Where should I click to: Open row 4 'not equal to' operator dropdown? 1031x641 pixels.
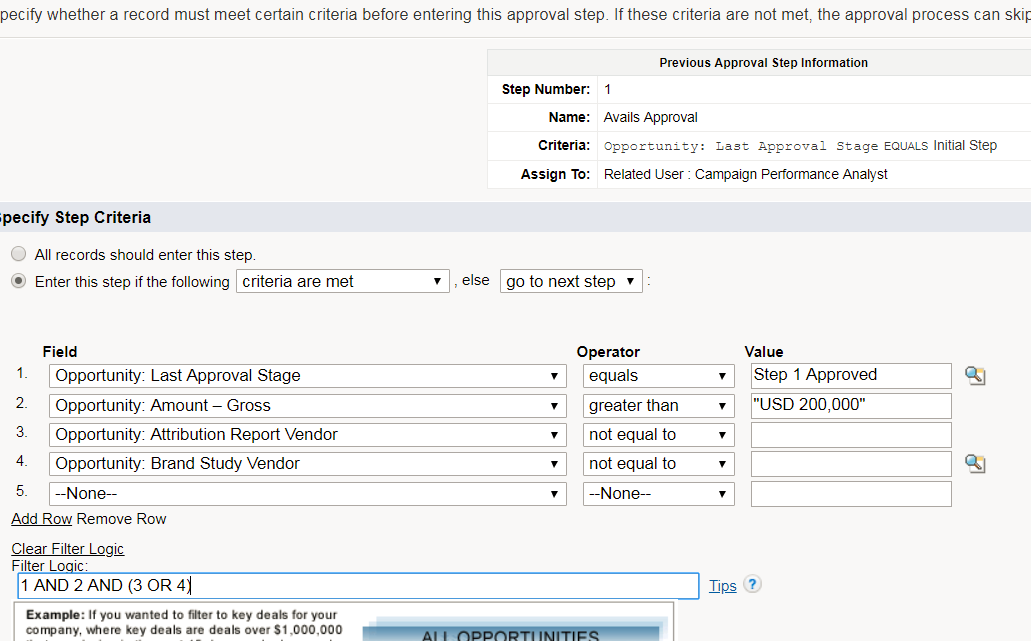pyautogui.click(x=659, y=464)
